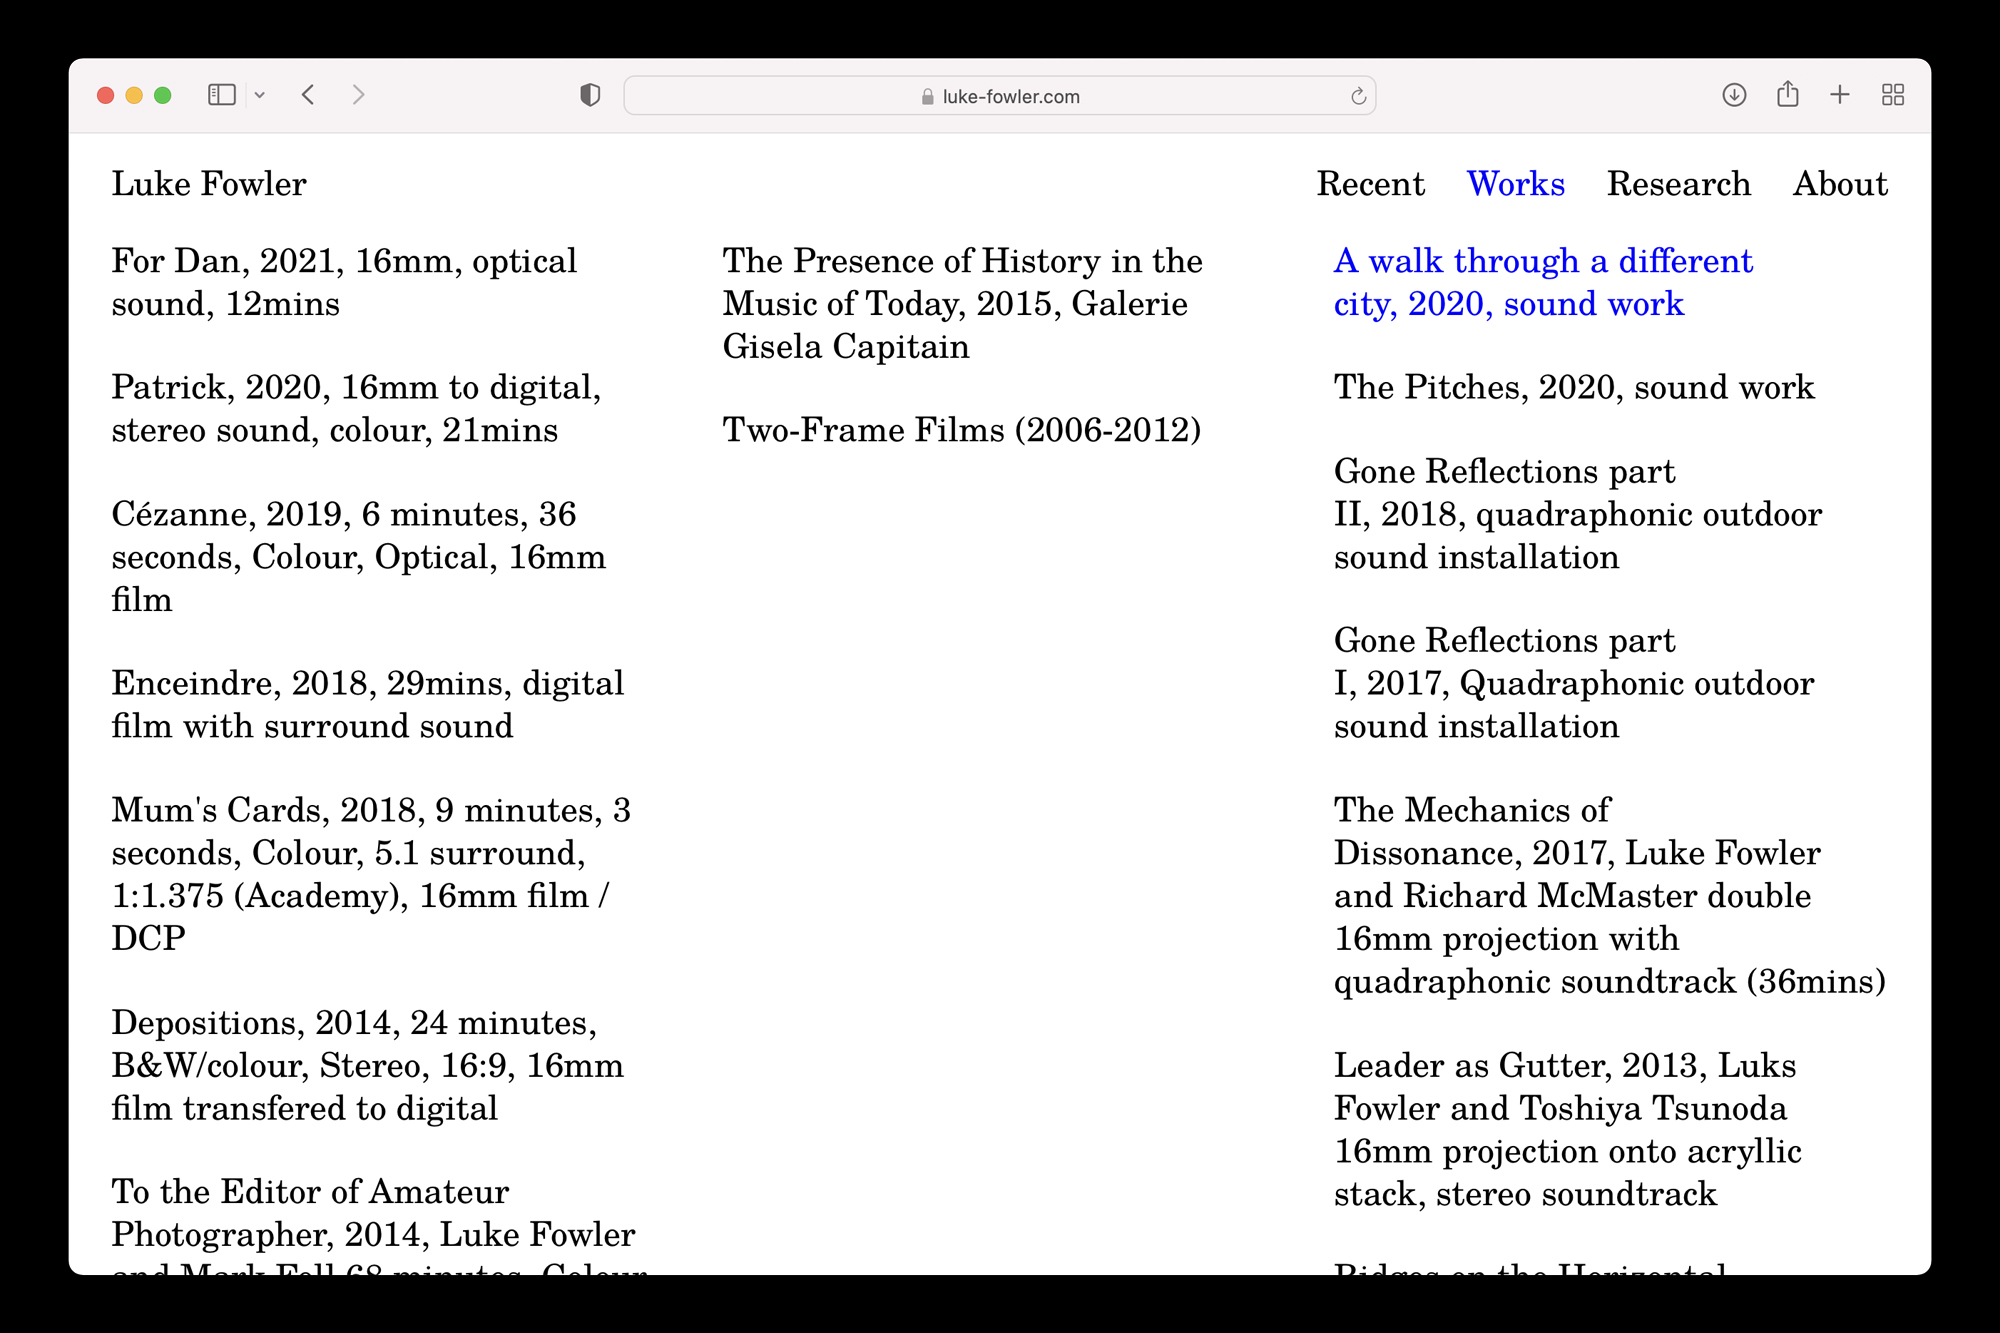Screen dimensions: 2000x1333
Task: Open the privacy report shield icon
Action: click(590, 95)
